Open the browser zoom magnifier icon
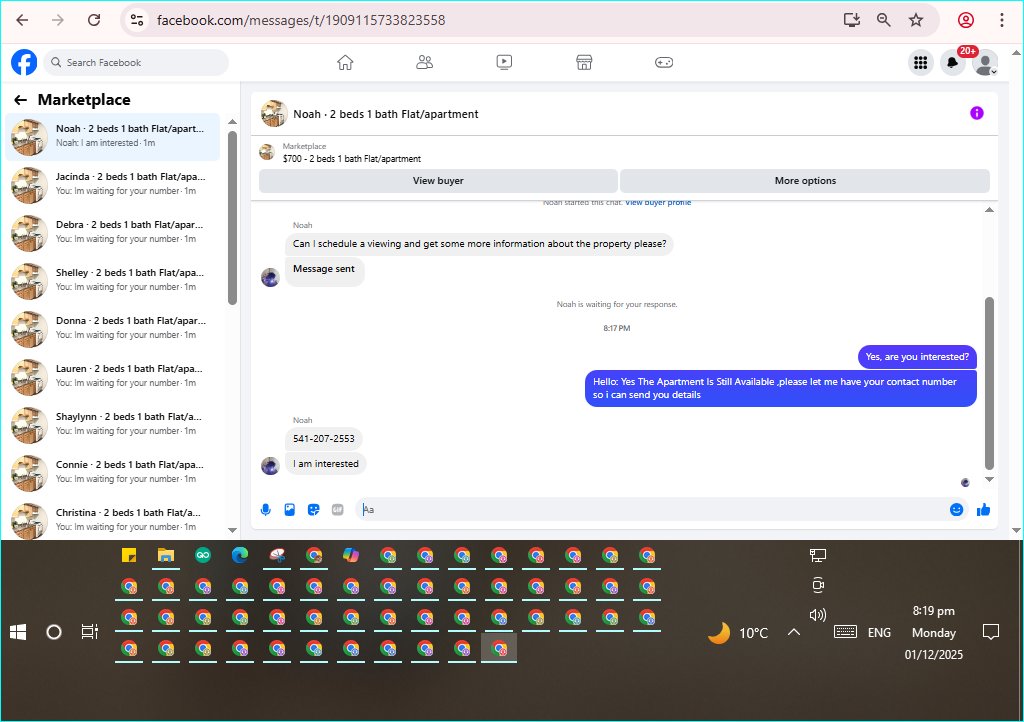Image resolution: width=1024 pixels, height=722 pixels. coord(884,20)
